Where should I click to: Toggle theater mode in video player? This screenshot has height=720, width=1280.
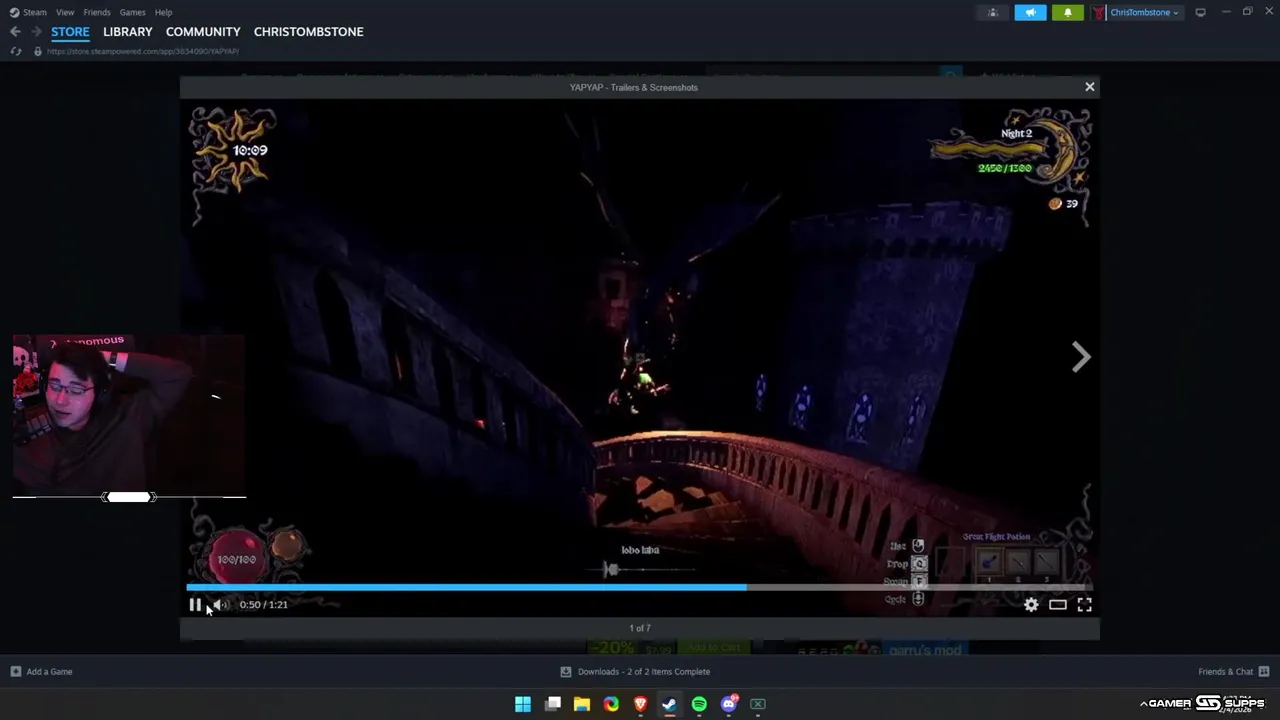pyautogui.click(x=1057, y=604)
